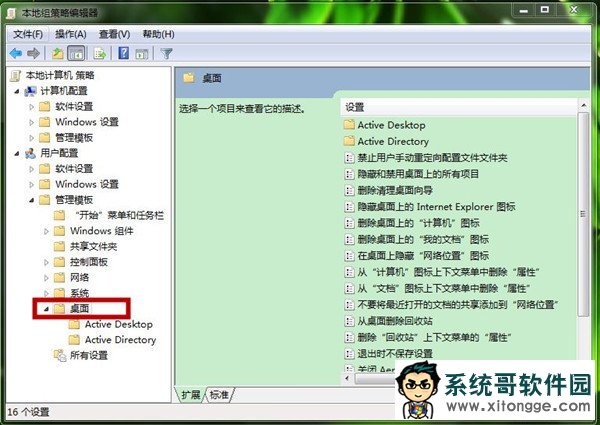Open the 文件(F) menu
600x425 pixels.
28,34
